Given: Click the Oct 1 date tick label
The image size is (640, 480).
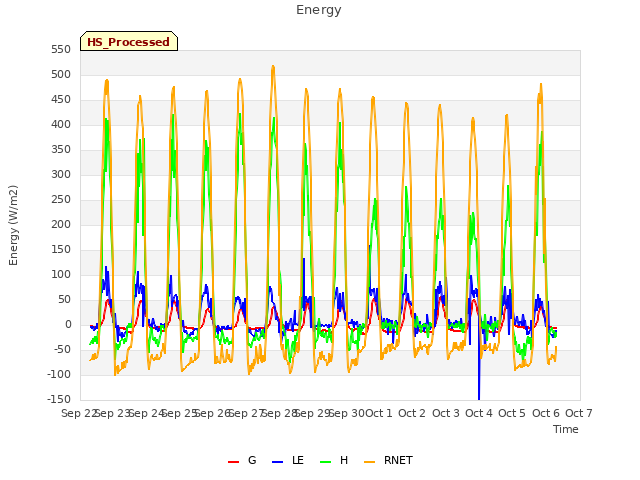Looking at the screenshot, I should (379, 413).
